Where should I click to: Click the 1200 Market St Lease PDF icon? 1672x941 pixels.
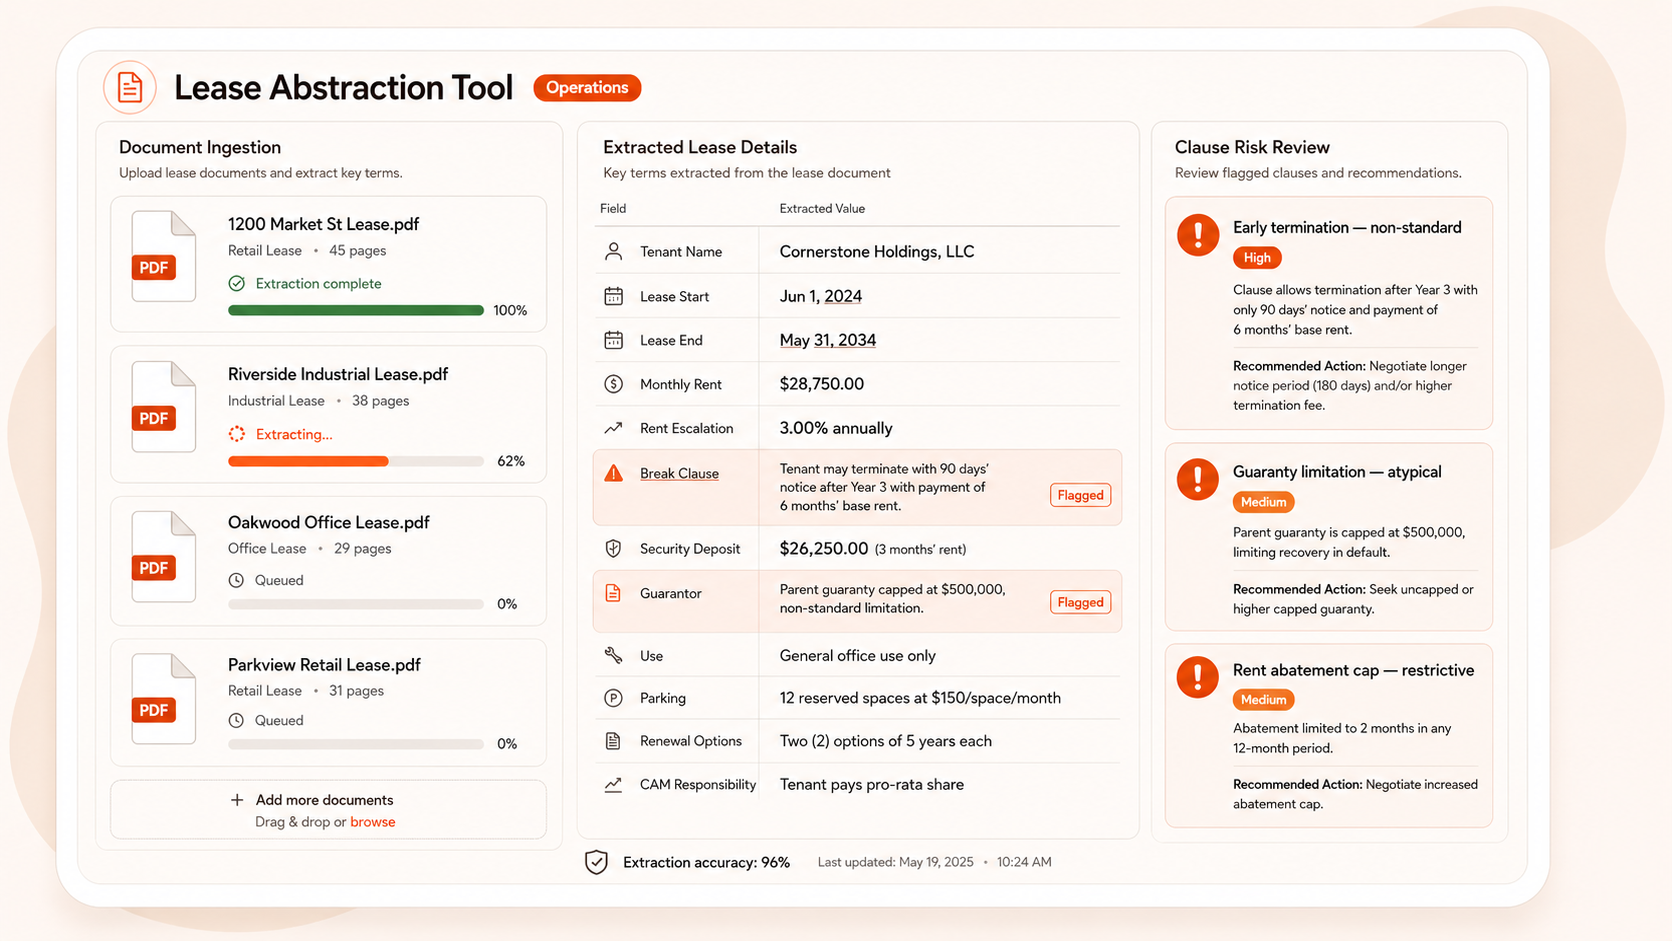coord(163,256)
